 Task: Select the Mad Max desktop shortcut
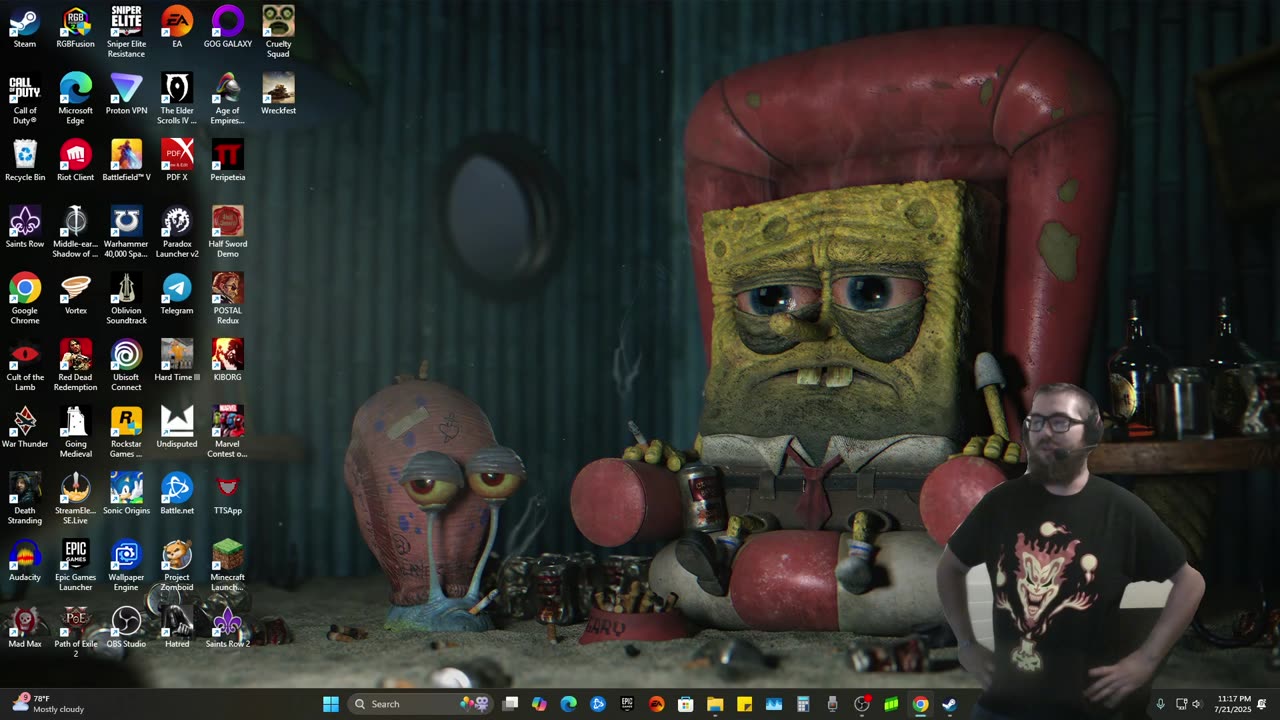coord(25,628)
